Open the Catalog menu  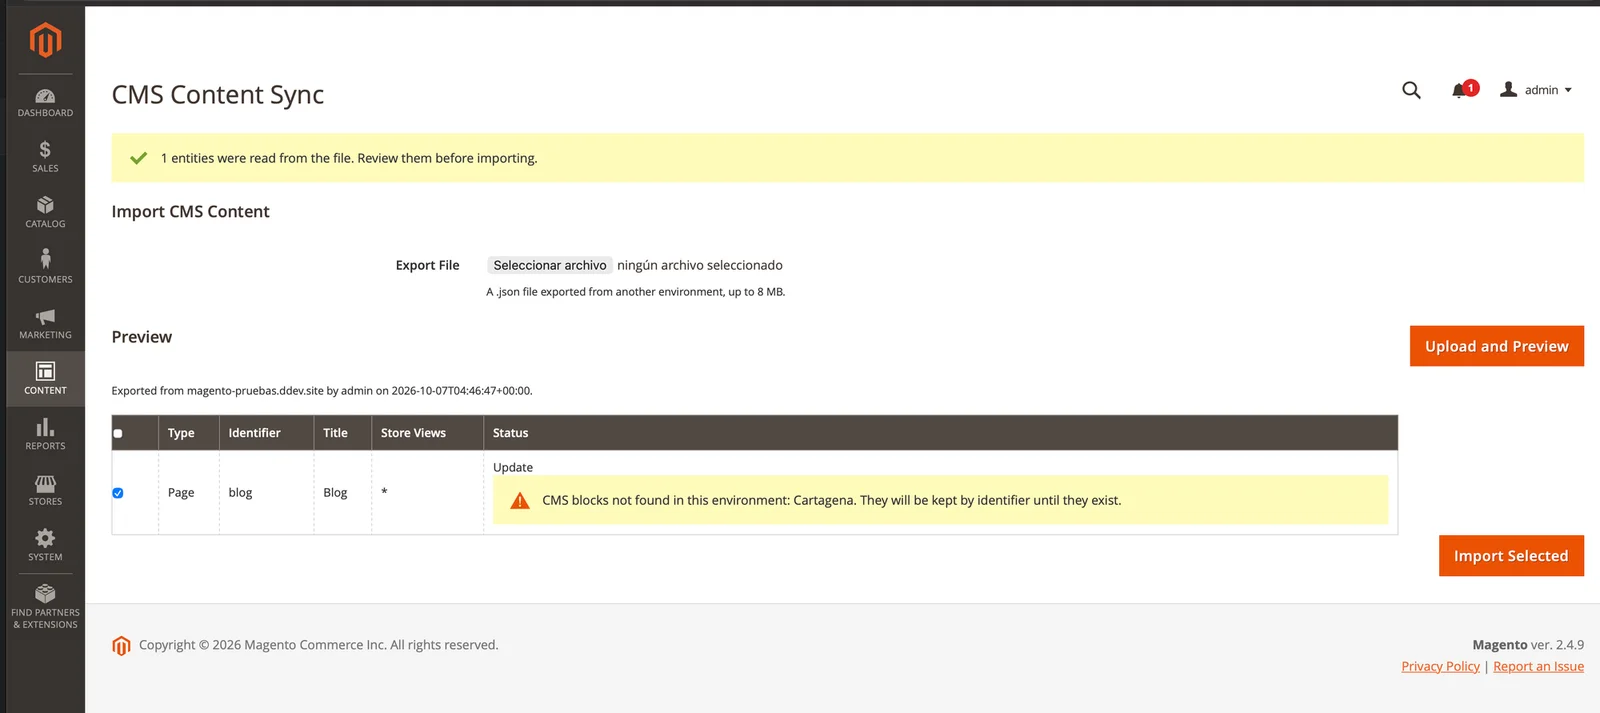[x=45, y=212]
